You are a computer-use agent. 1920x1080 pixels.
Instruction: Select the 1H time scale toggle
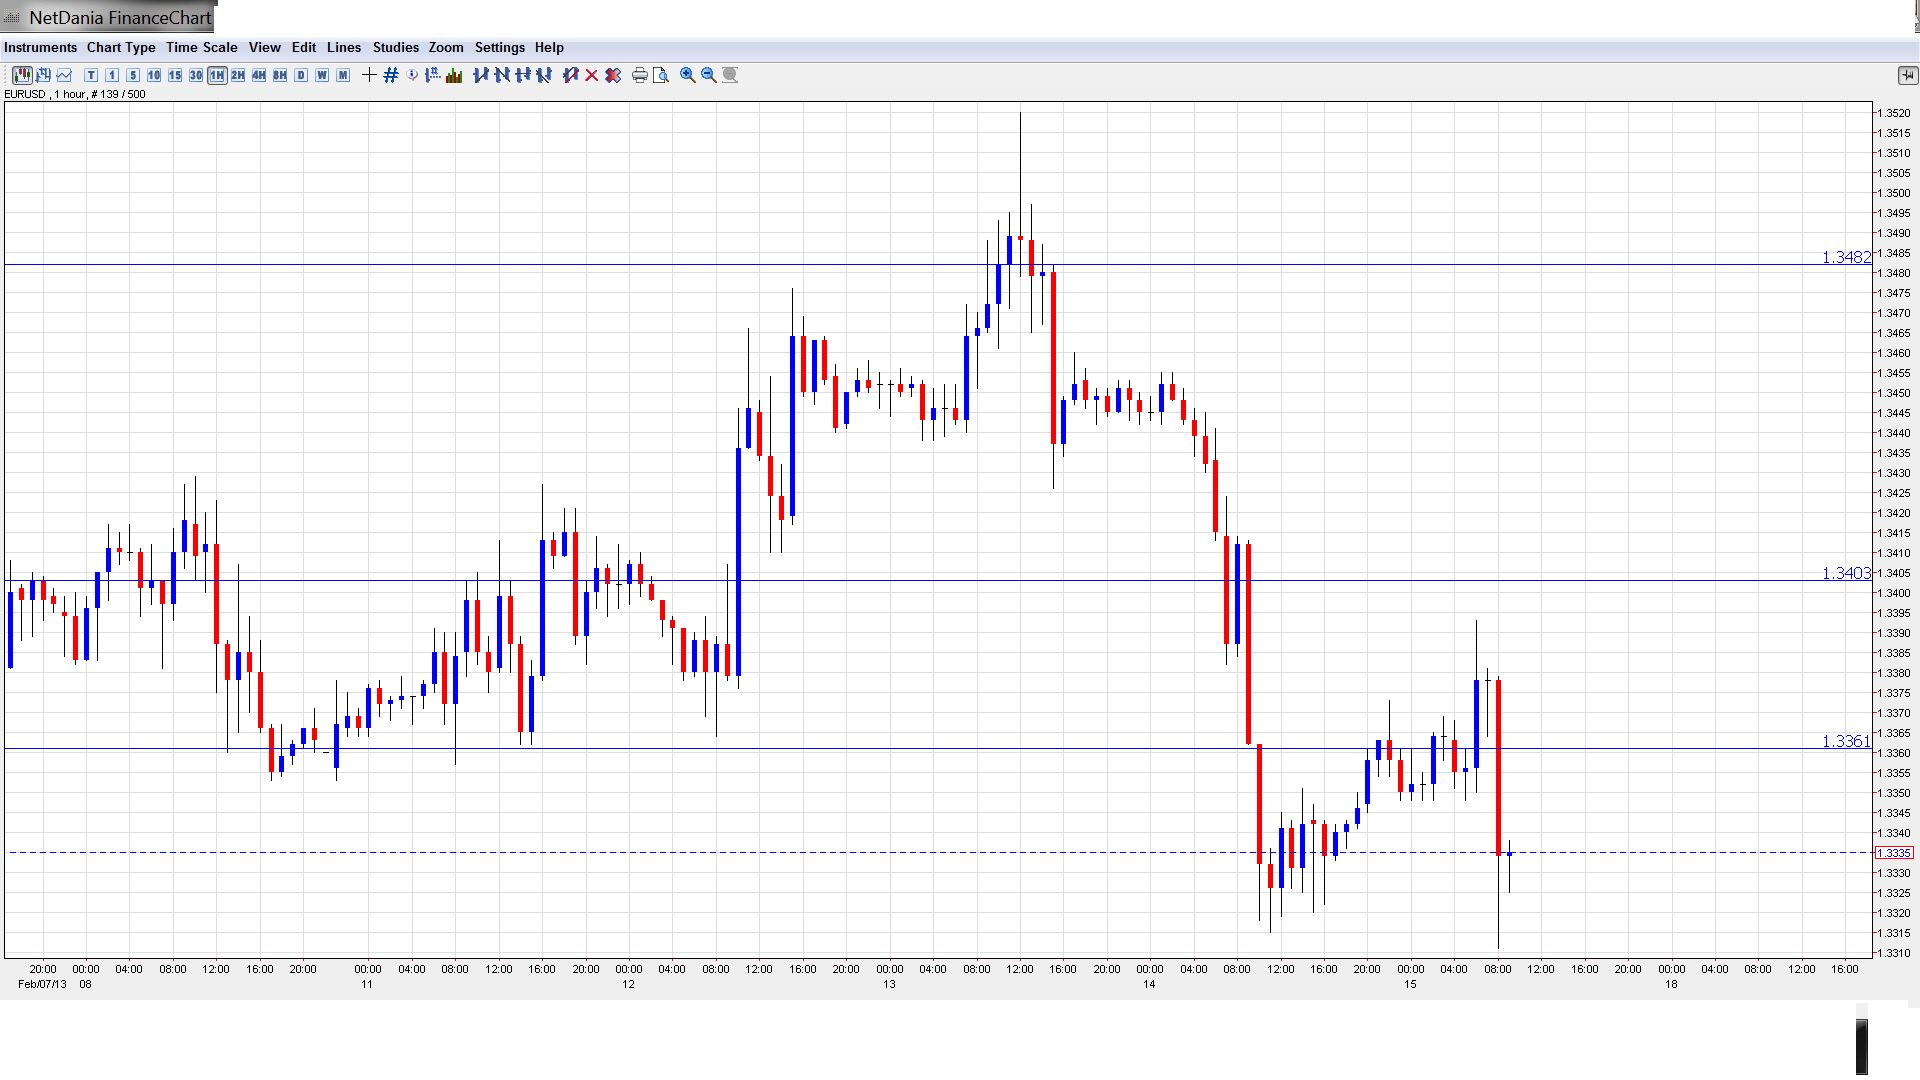[217, 75]
